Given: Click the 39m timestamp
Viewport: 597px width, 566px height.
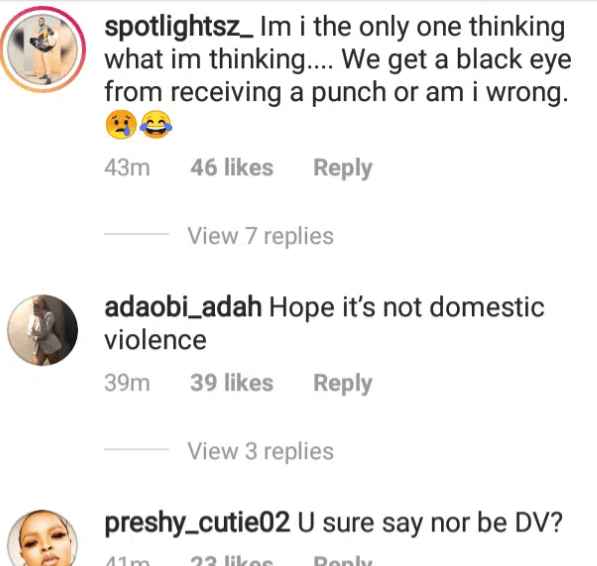Looking at the screenshot, I should pyautogui.click(x=127, y=383).
